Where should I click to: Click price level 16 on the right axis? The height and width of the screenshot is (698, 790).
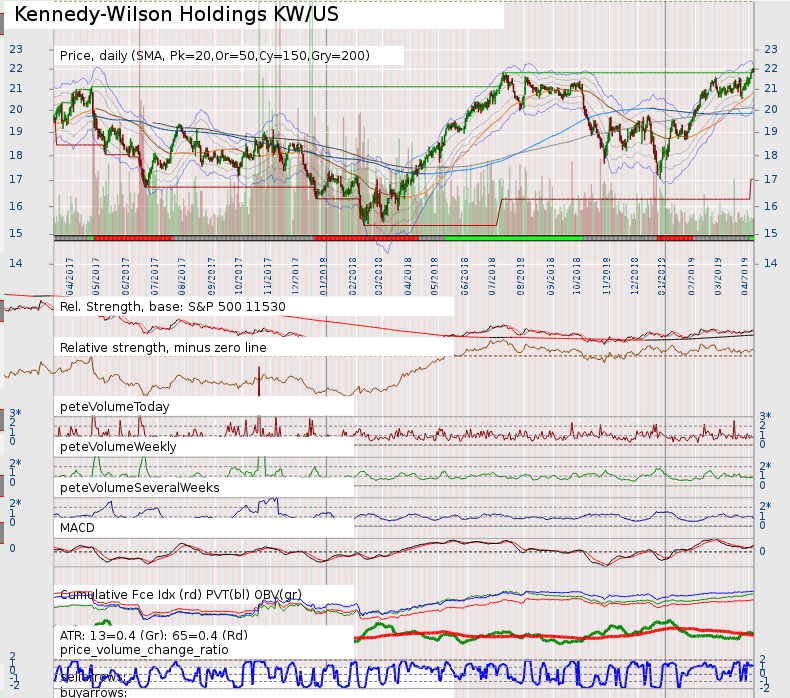771,206
